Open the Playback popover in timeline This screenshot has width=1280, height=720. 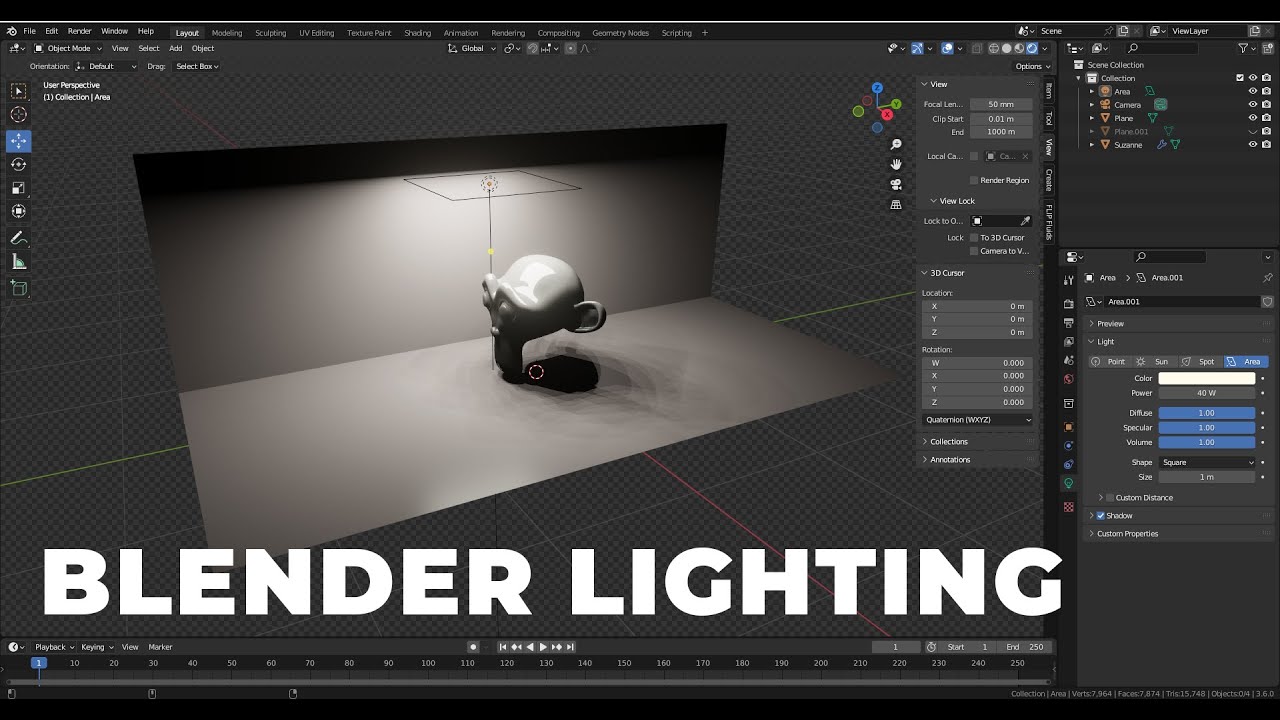(x=53, y=647)
